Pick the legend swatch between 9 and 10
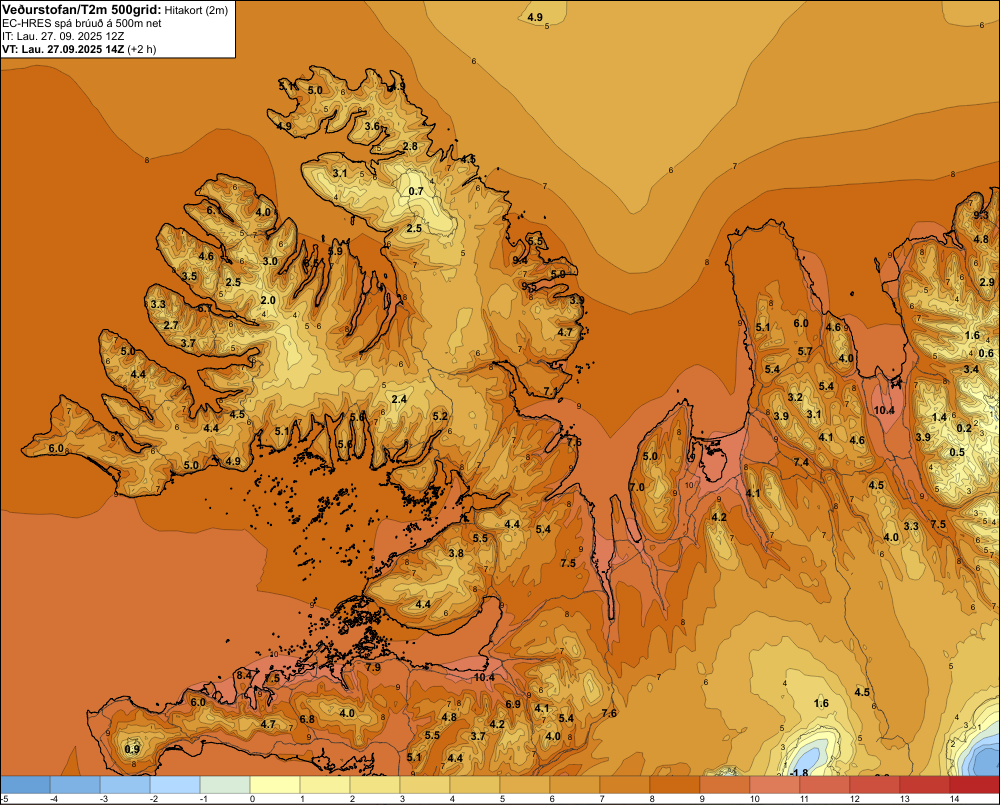 tap(724, 785)
